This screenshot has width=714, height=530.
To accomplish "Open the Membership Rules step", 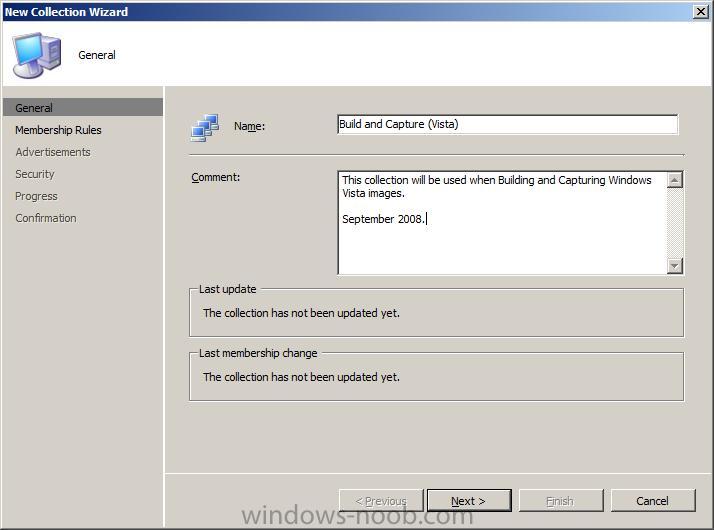I will (58, 130).
